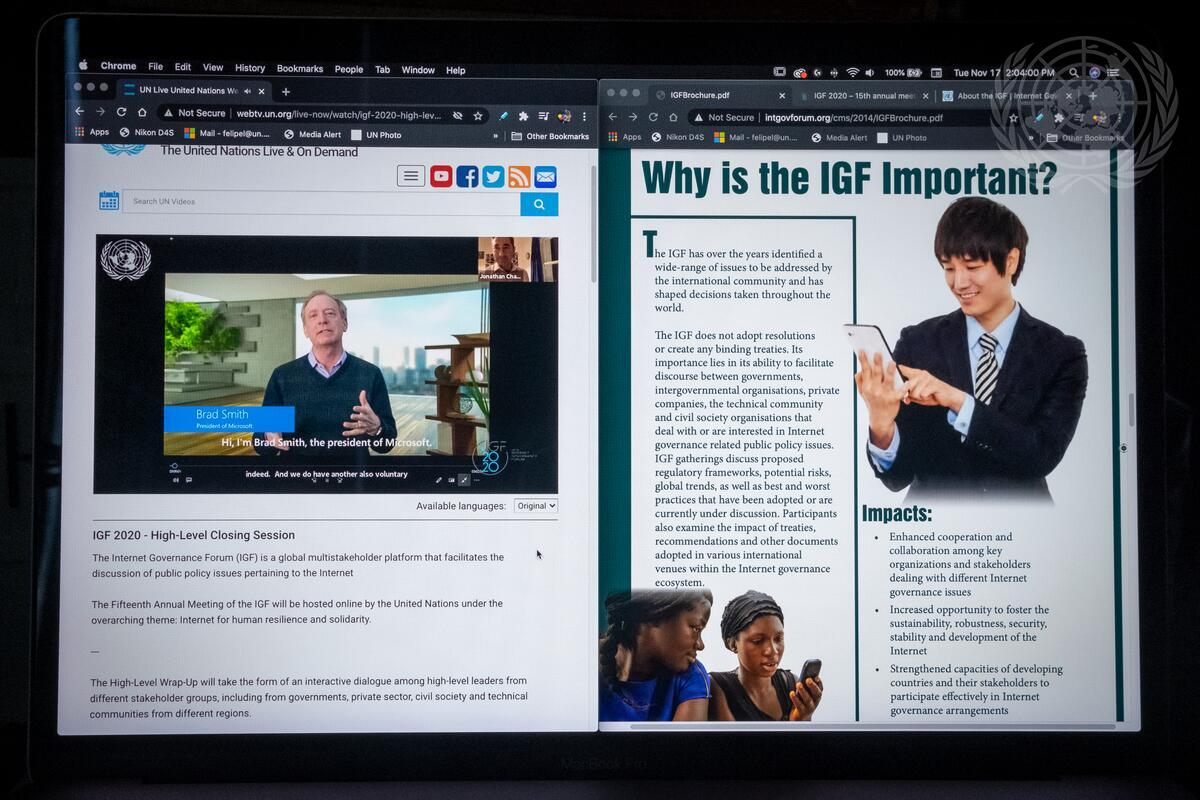Mute the UN Live tab audio
The height and width of the screenshot is (800, 1200).
coord(247,91)
